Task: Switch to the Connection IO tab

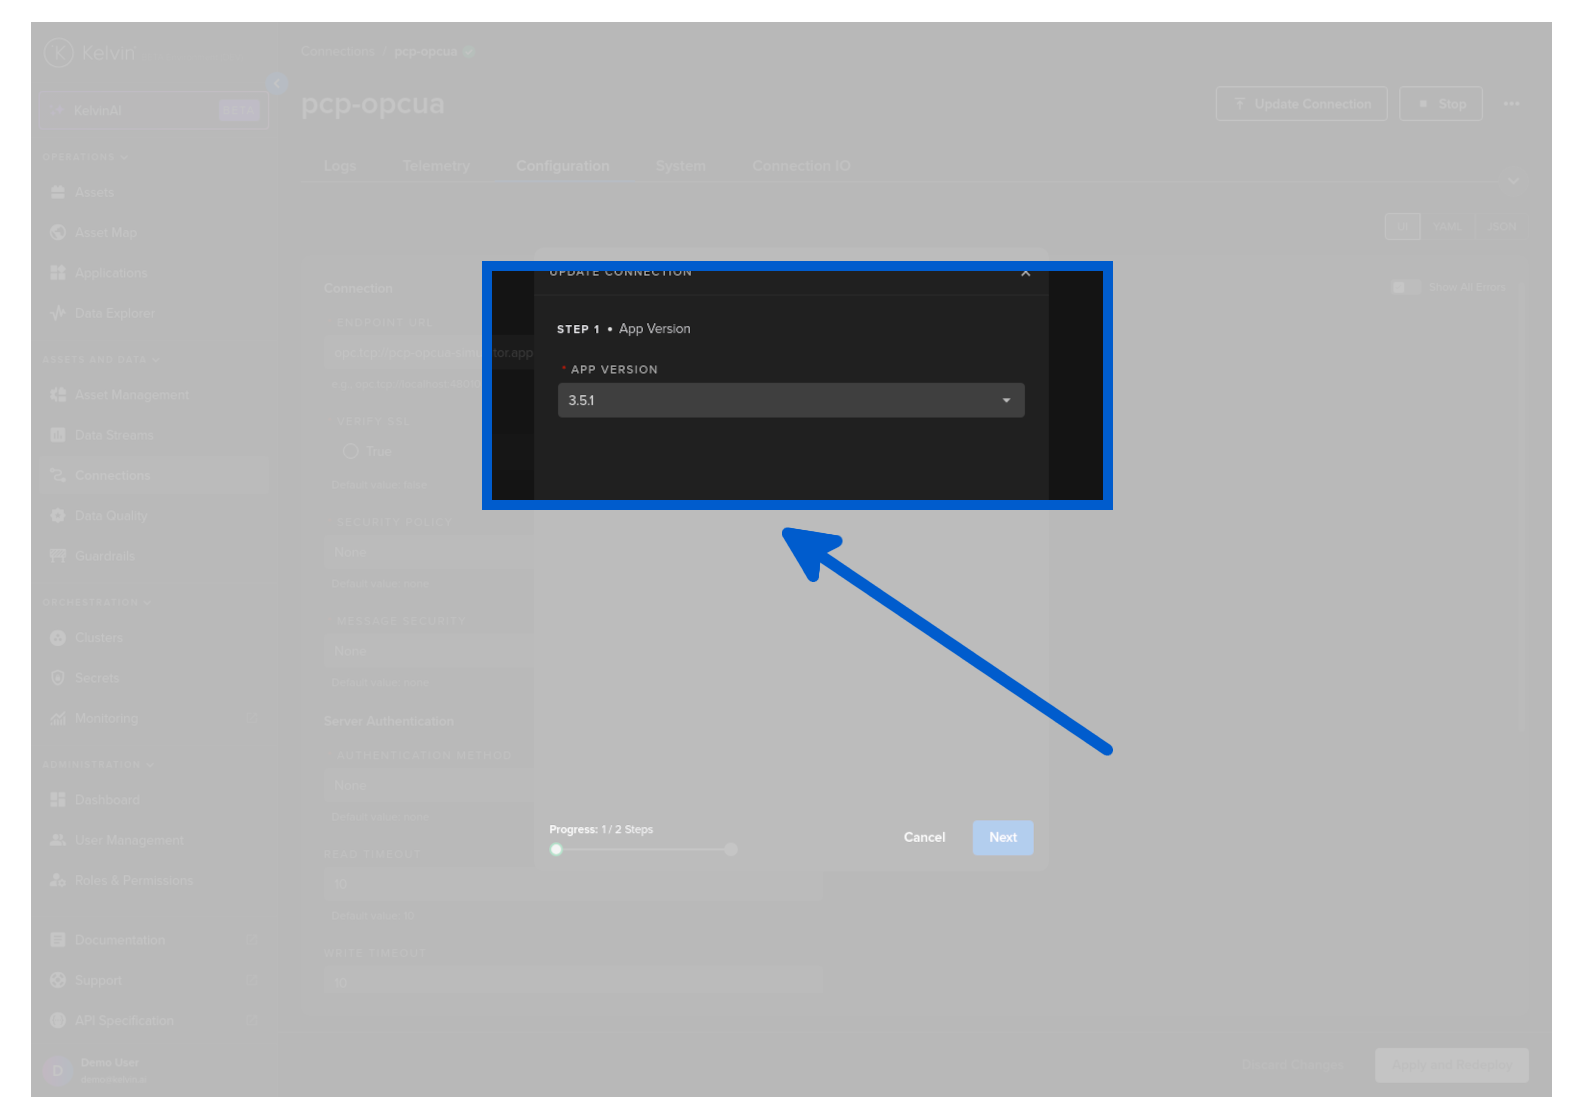Action: 801,166
